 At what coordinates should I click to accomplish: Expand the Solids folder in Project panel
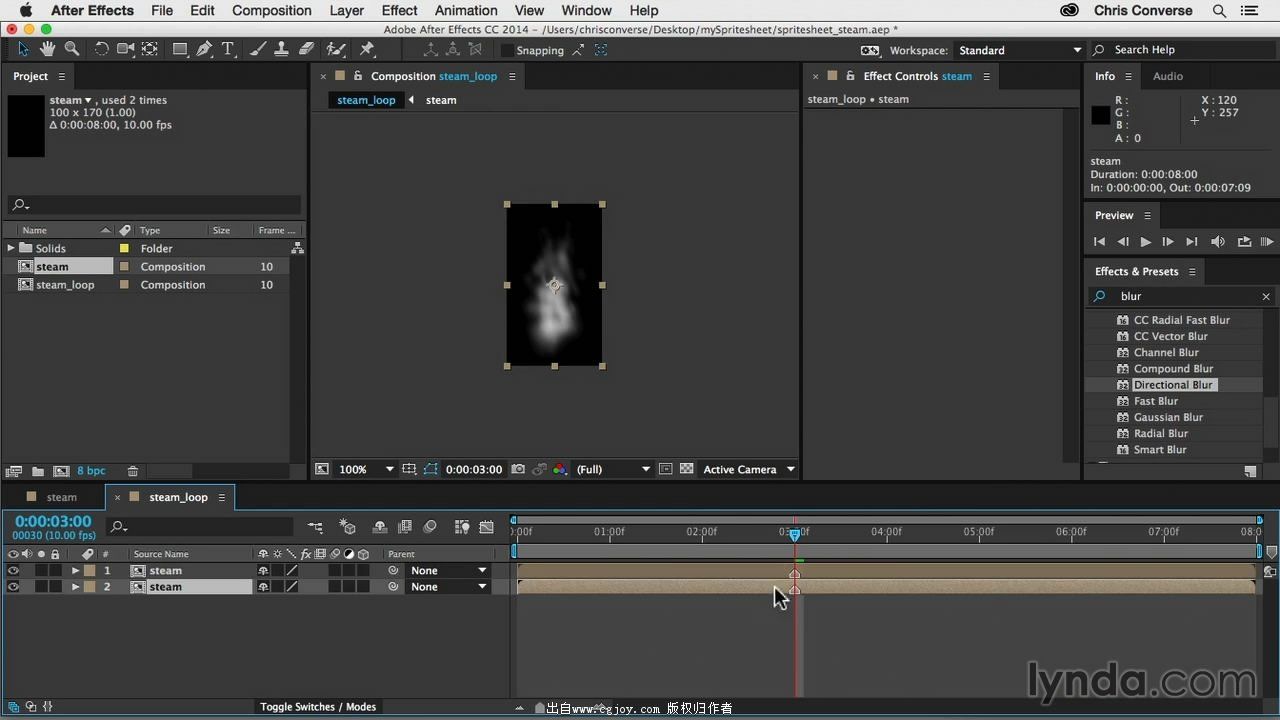click(11, 248)
